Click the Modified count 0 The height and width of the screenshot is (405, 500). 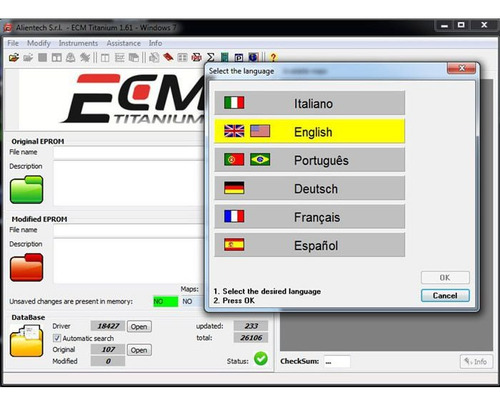pos(108,361)
